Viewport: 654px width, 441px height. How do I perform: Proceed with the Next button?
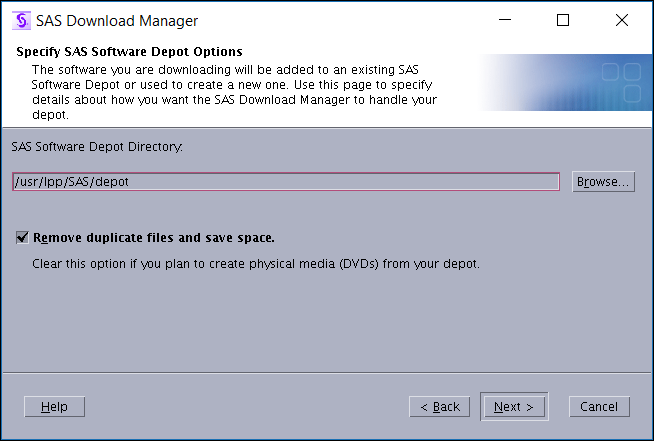[514, 407]
